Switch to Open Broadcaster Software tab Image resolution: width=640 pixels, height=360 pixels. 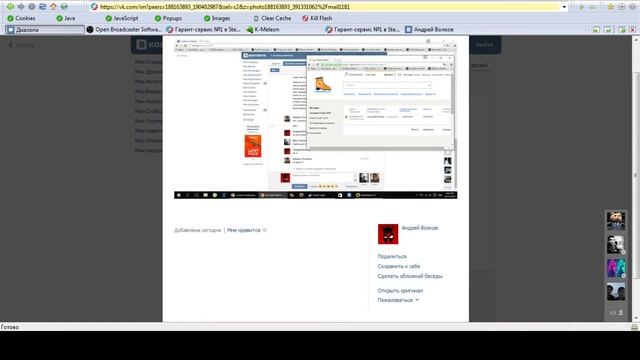(124, 30)
